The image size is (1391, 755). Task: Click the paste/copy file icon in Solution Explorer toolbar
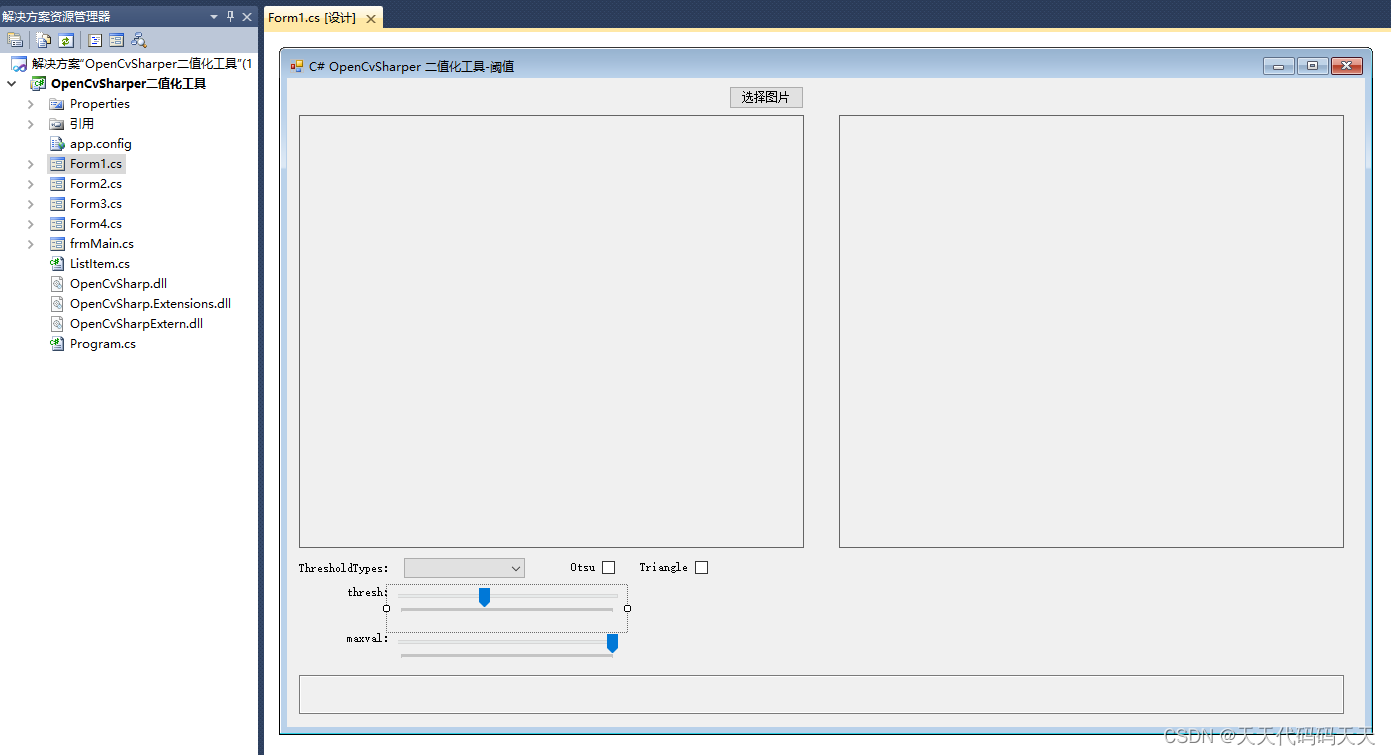tap(43, 40)
